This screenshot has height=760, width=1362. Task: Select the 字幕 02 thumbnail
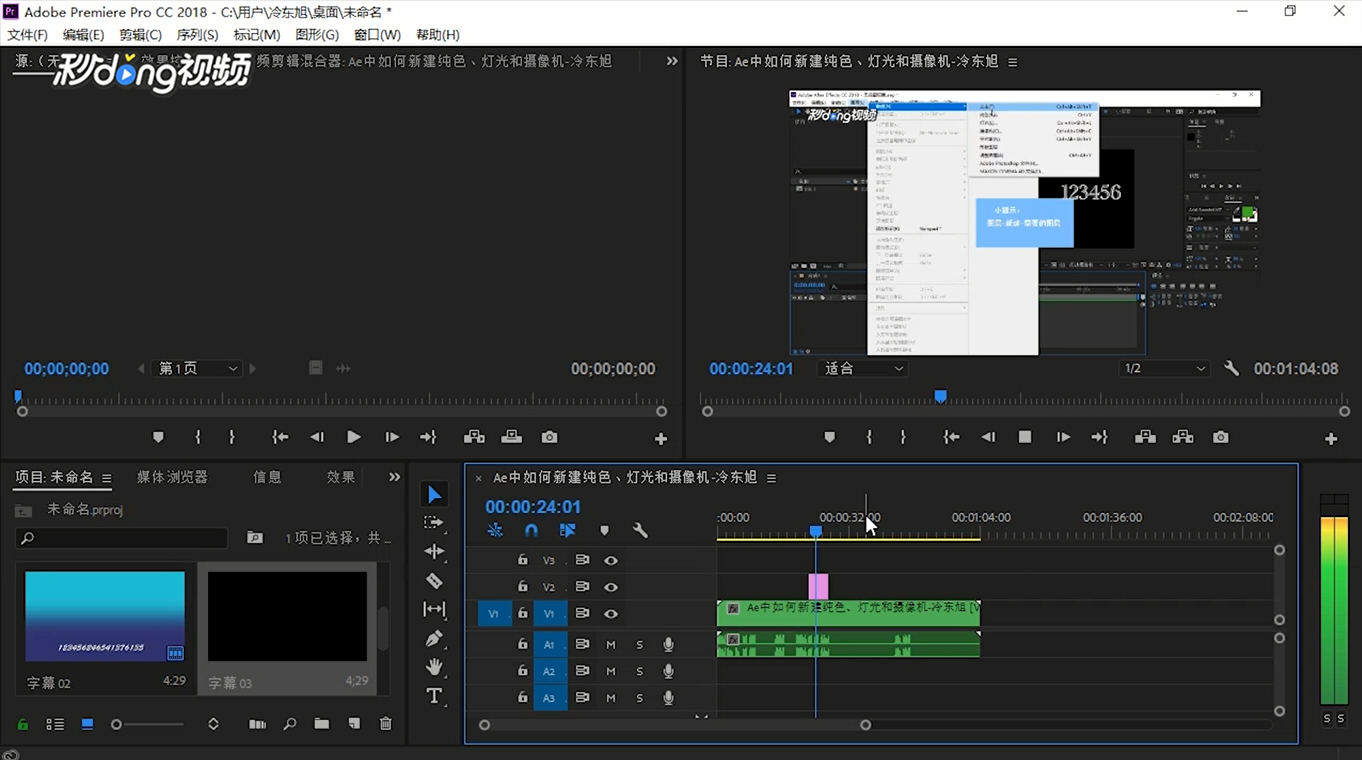pos(105,616)
